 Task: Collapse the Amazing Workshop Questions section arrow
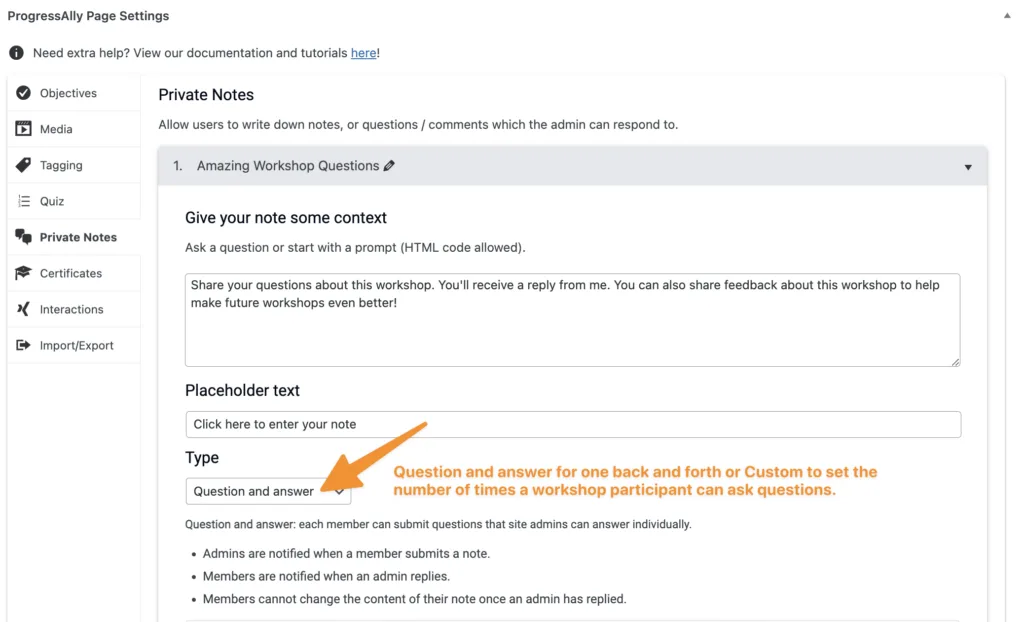[967, 167]
